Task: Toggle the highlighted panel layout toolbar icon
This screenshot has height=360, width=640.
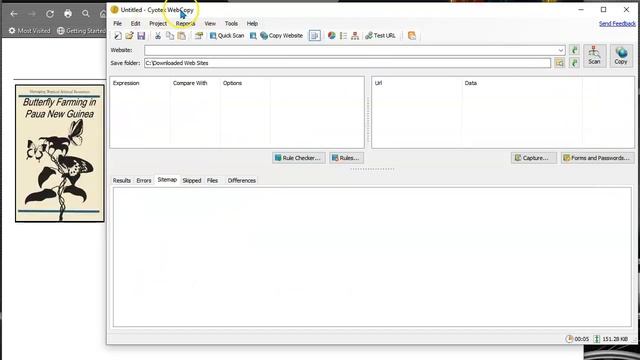Action: click(315, 36)
